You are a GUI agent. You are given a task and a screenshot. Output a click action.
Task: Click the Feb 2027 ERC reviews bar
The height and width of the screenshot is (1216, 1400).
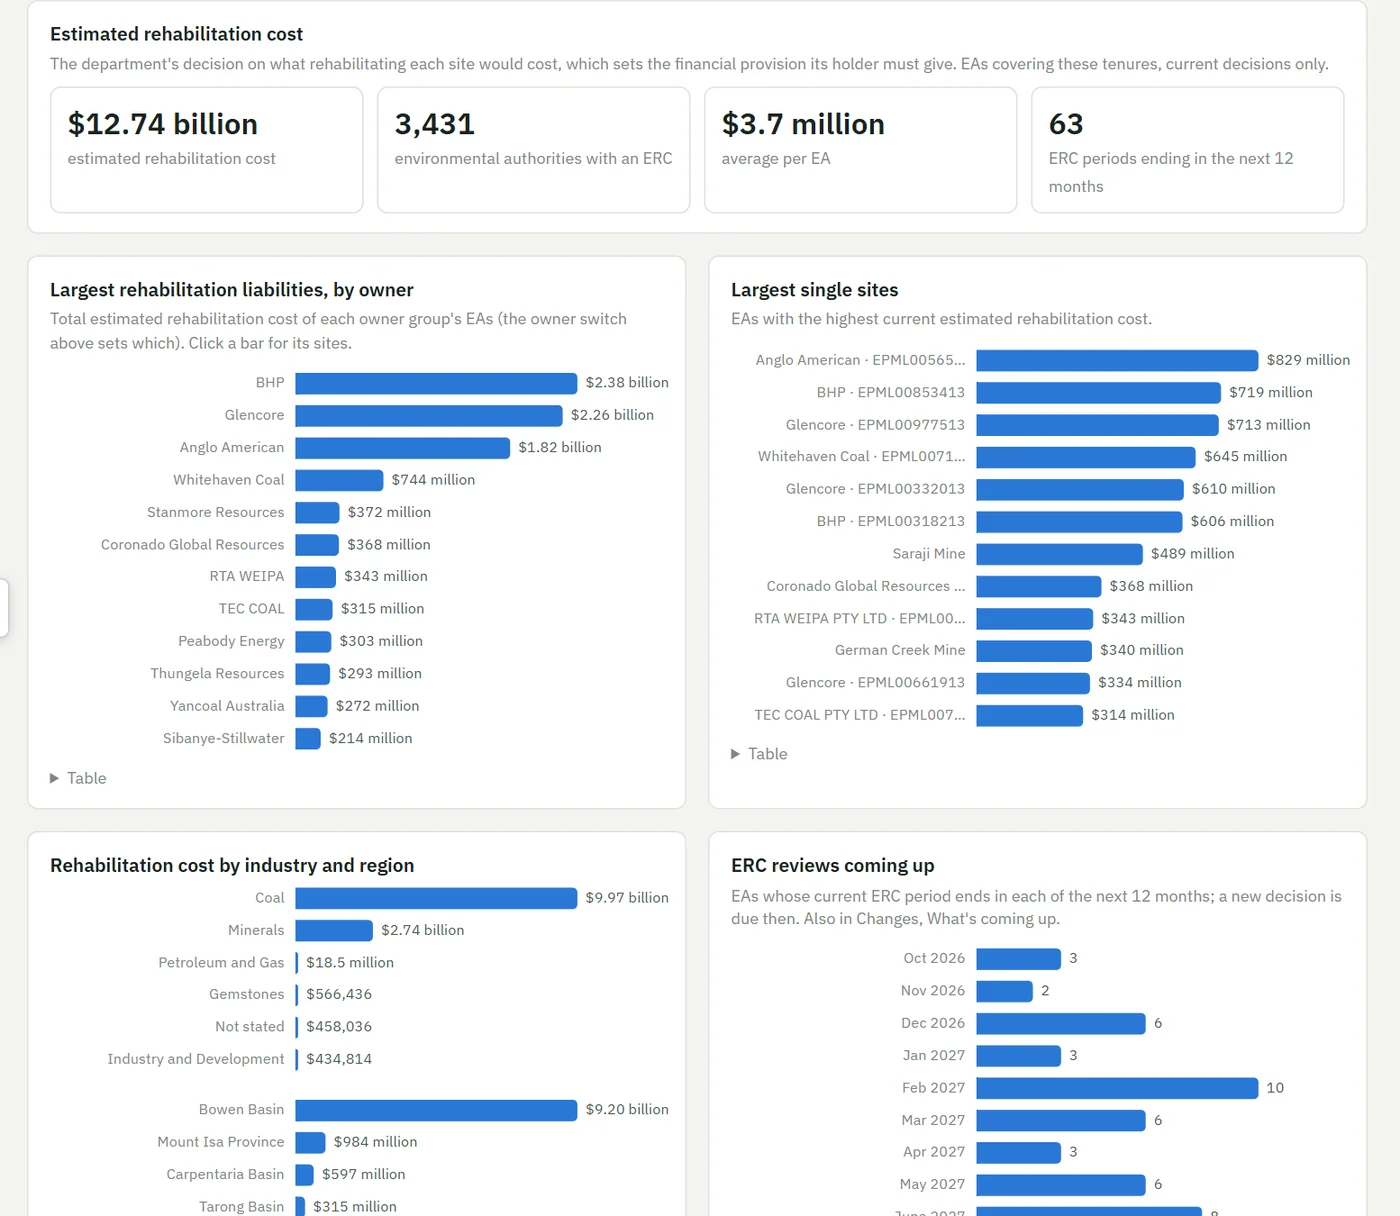click(1117, 1088)
